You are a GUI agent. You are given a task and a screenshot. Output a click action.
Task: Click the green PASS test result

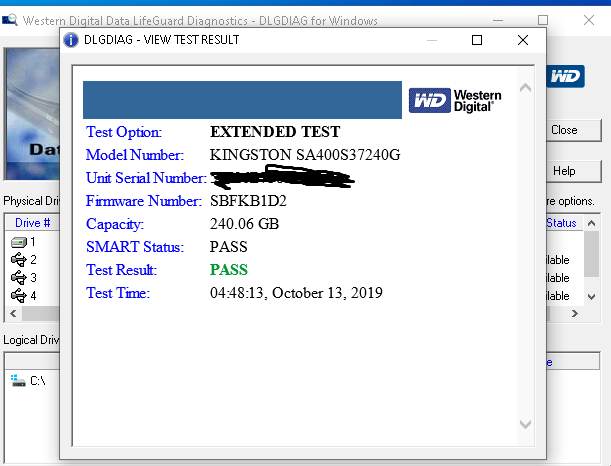229,270
